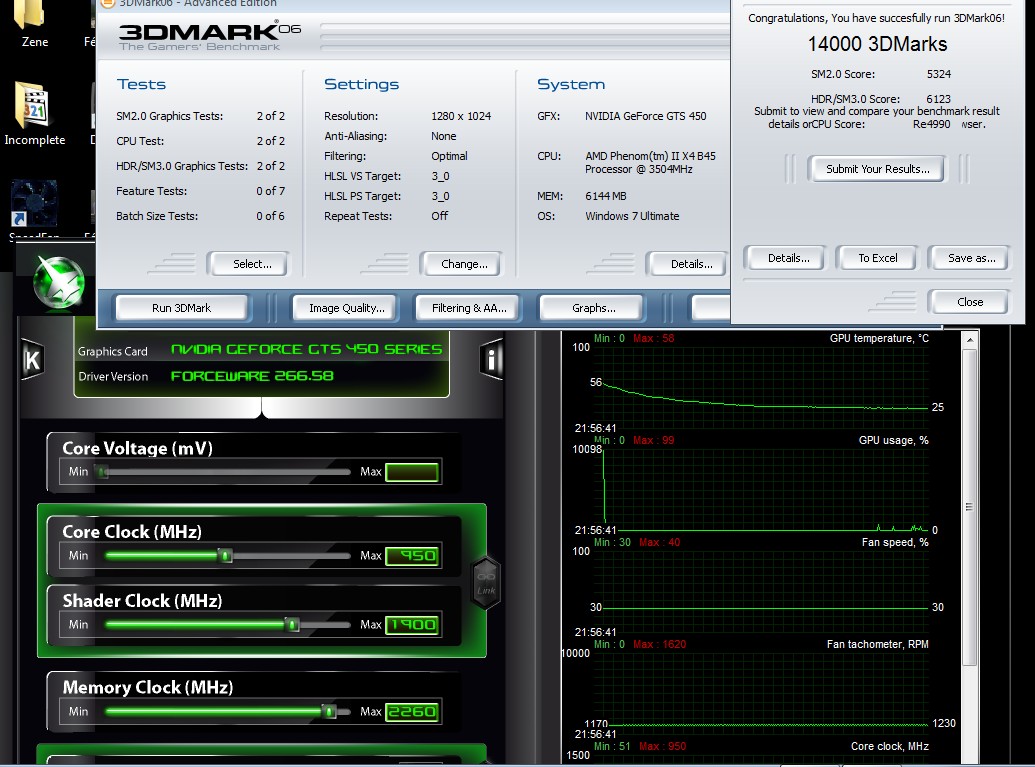The width and height of the screenshot is (1035, 767).
Task: Click 'Feature Tests:' row label
Action: pos(151,191)
